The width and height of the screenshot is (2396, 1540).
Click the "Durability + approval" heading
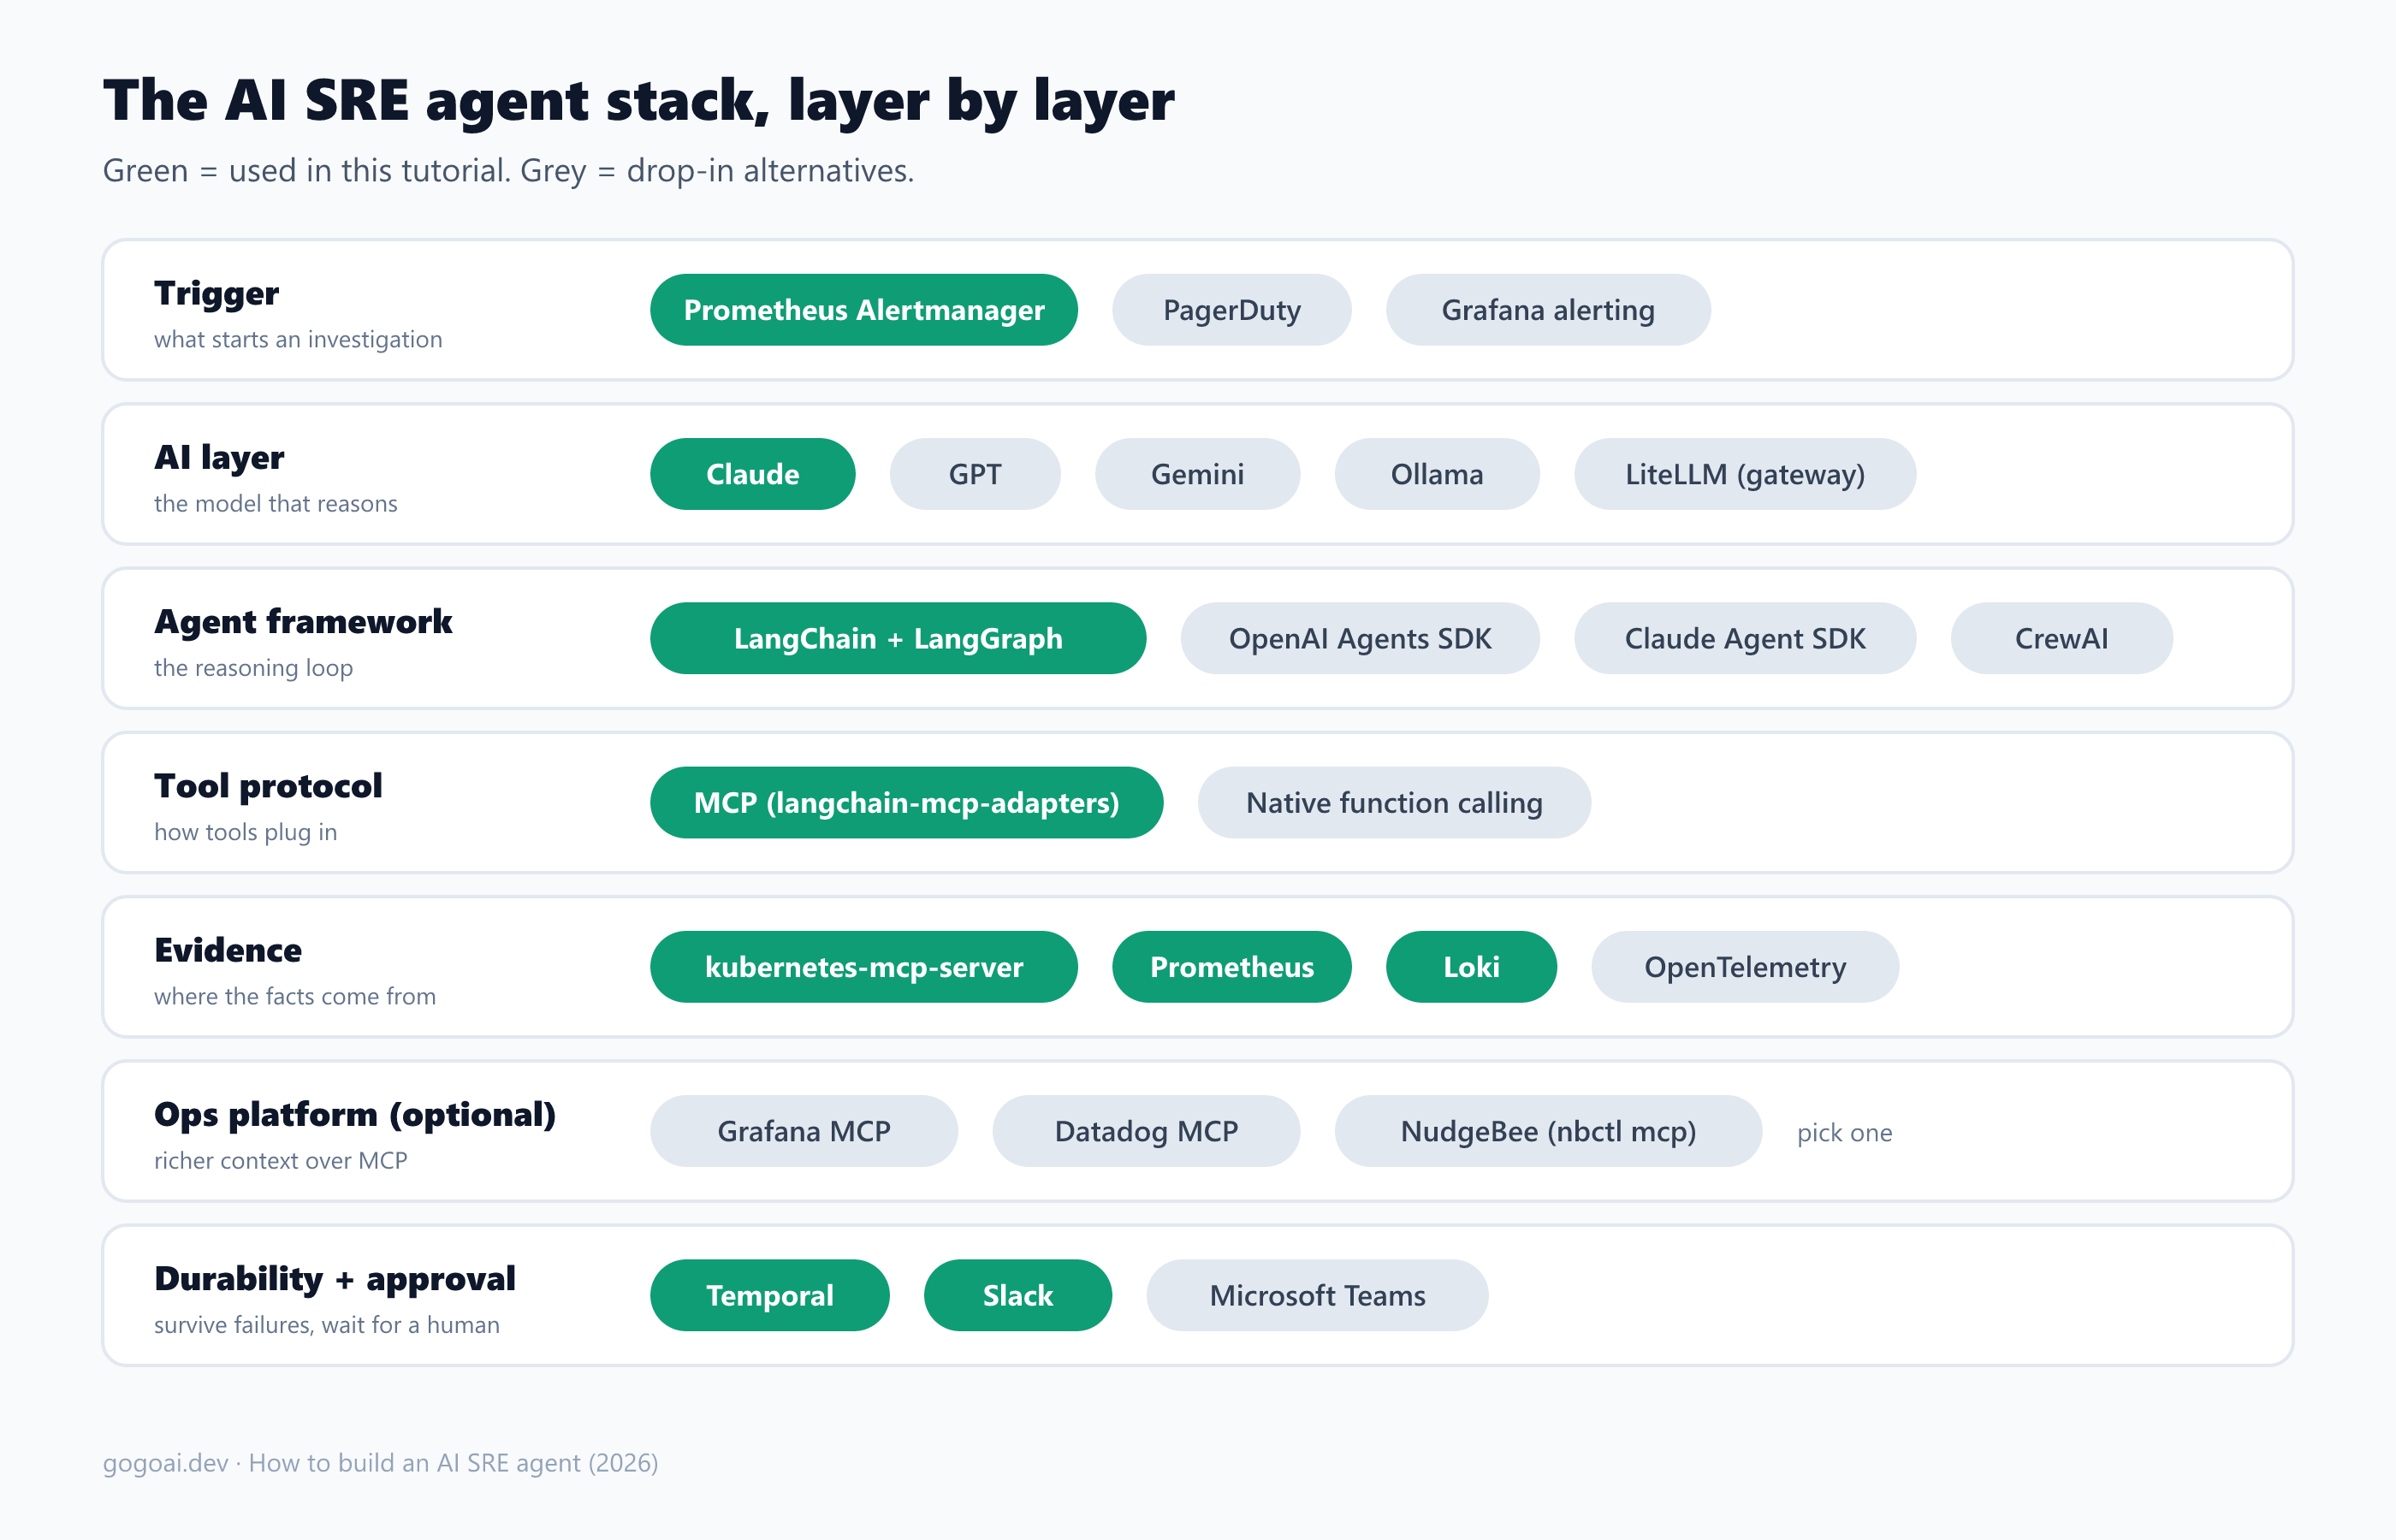click(335, 1279)
